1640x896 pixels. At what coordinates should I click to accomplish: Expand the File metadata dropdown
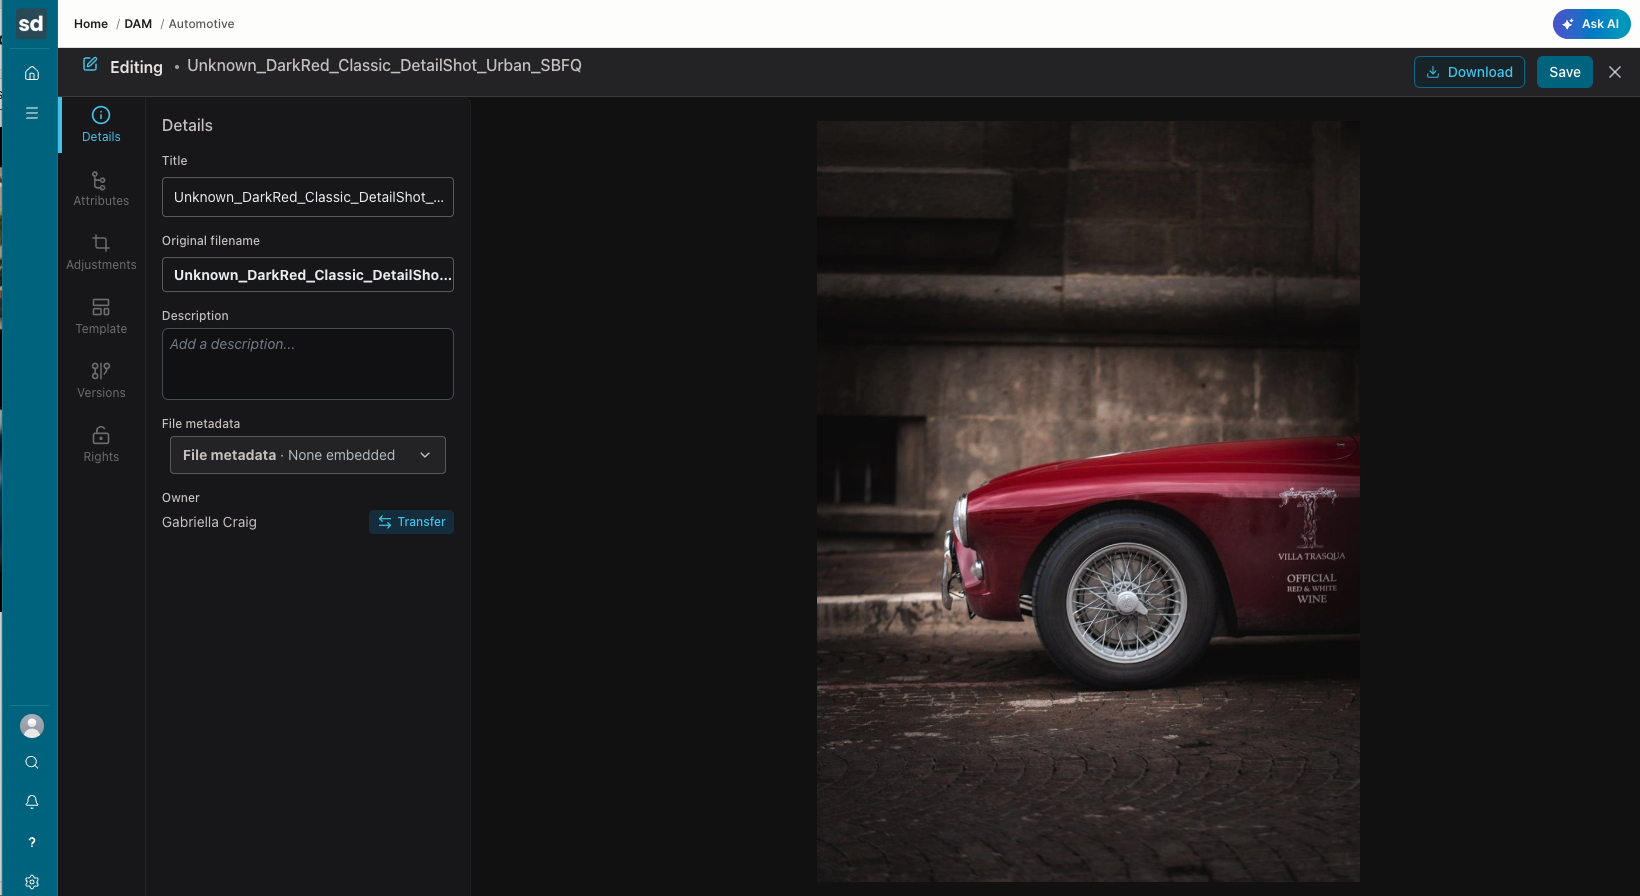[308, 455]
